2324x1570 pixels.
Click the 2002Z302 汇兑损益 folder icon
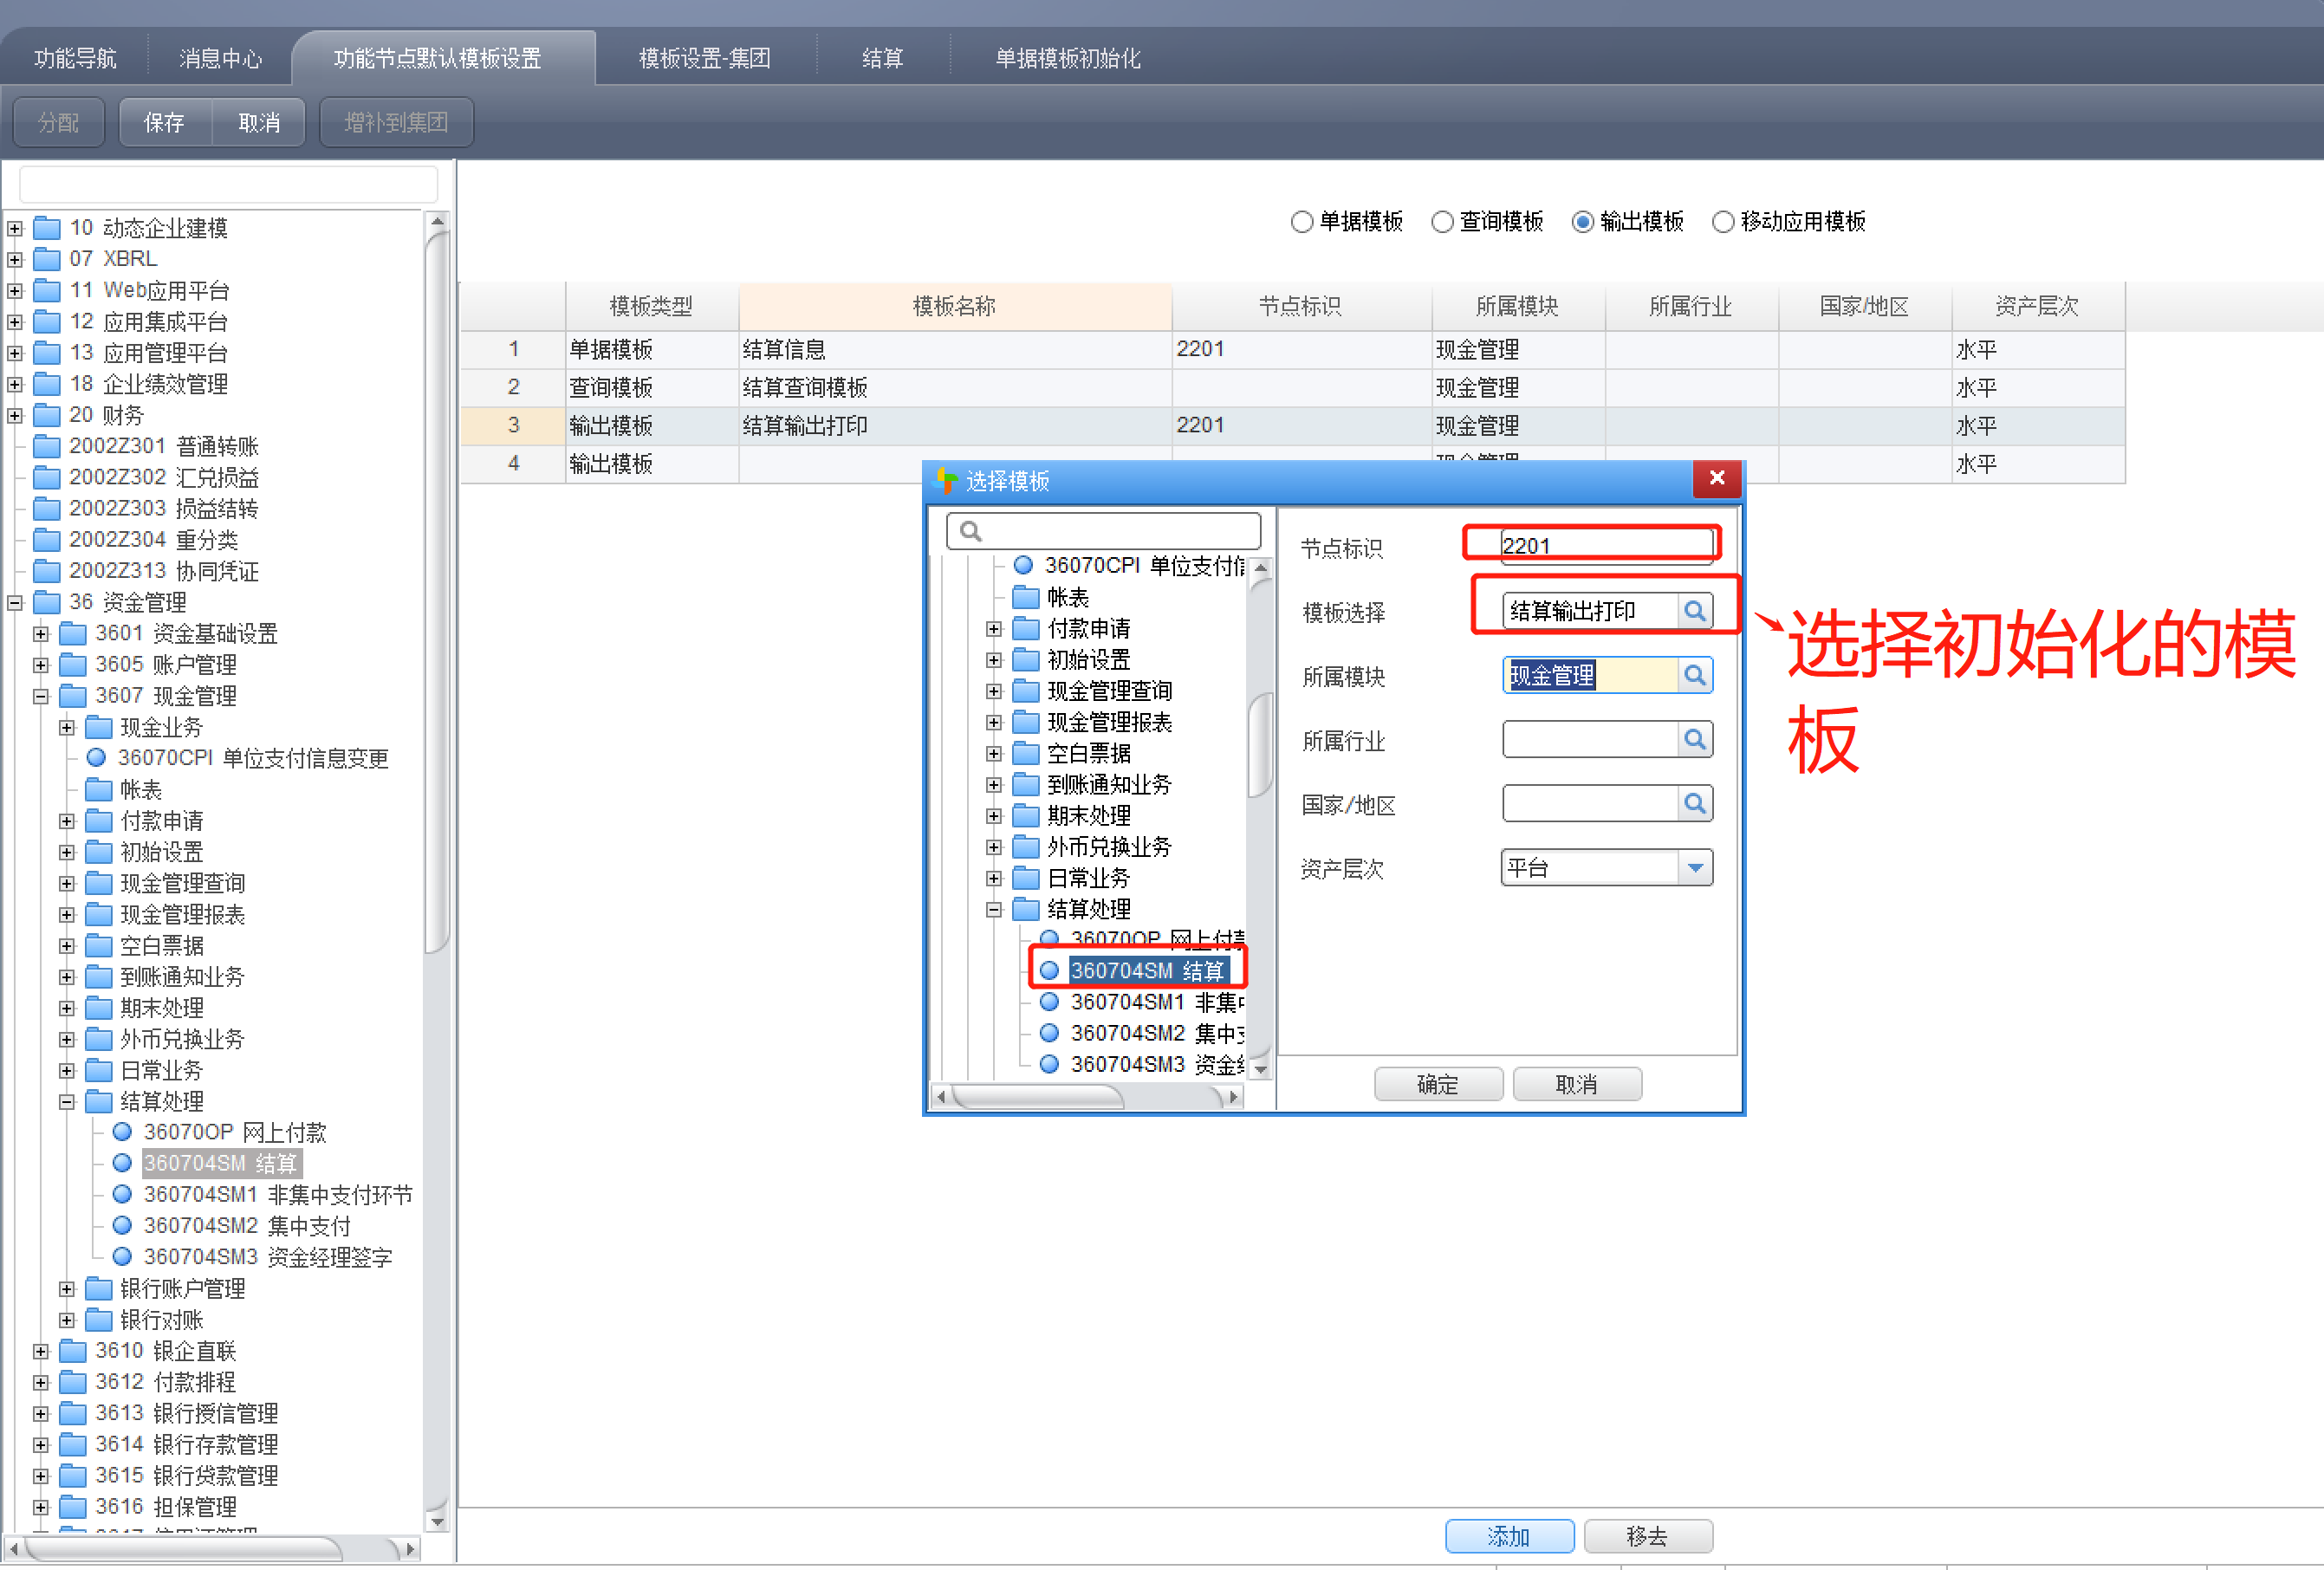tap(47, 477)
